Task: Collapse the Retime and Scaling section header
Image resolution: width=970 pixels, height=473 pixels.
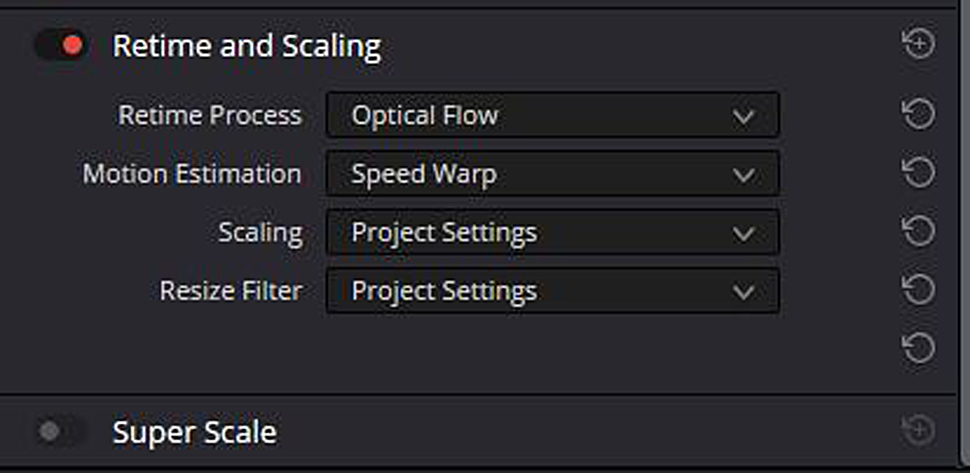Action: point(247,46)
